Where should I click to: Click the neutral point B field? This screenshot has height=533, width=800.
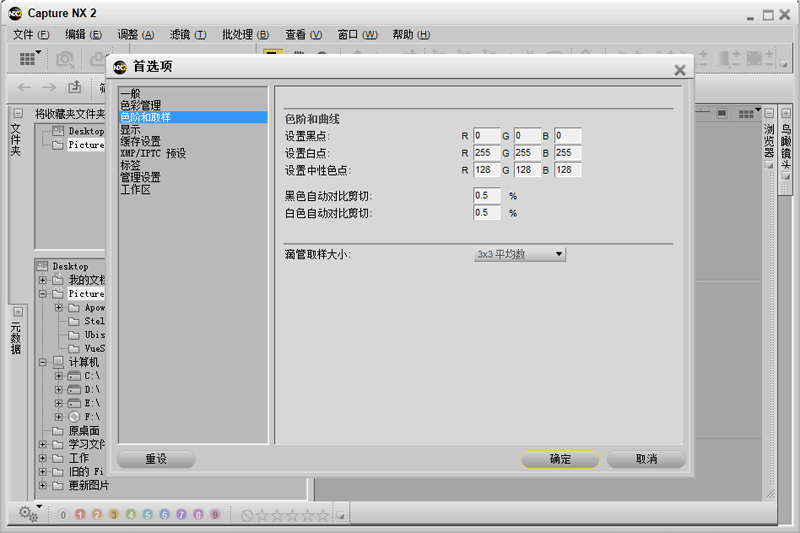[x=568, y=169]
